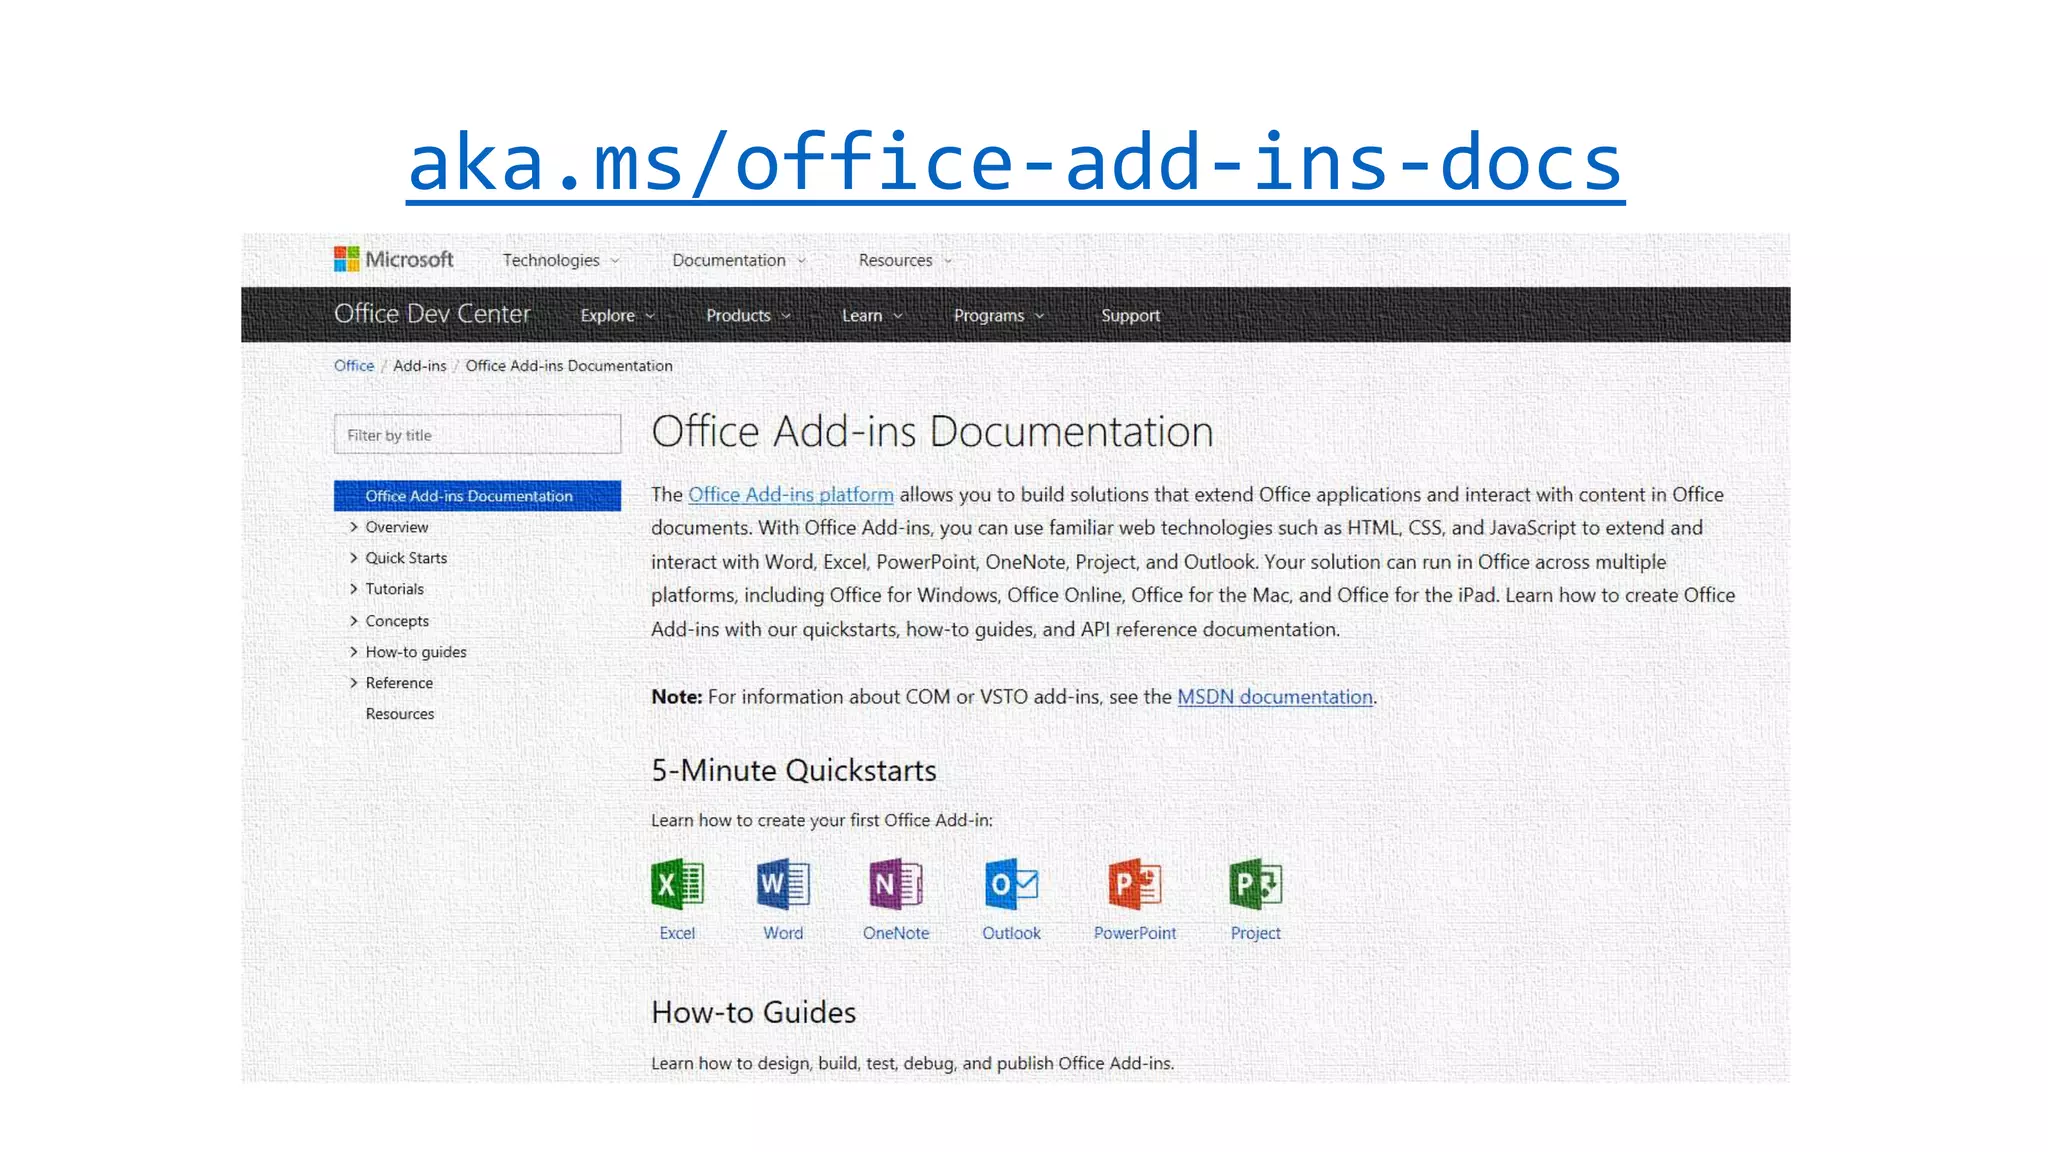Click the Project text link

pyautogui.click(x=1255, y=933)
